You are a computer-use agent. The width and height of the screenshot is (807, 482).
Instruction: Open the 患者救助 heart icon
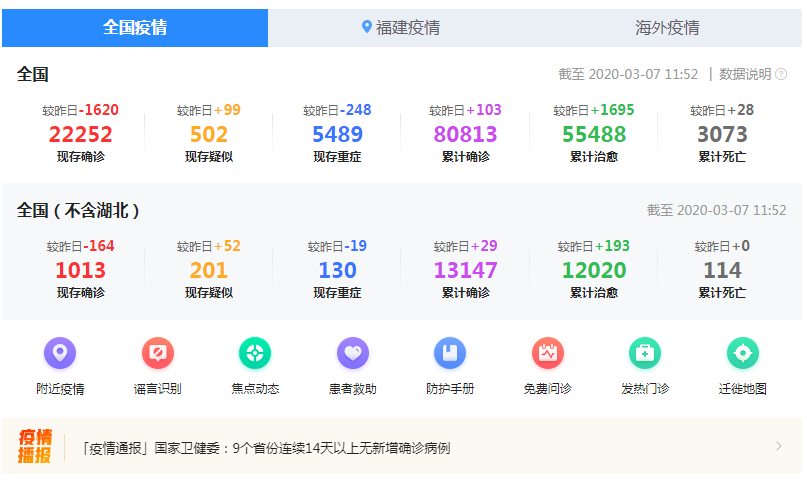tap(353, 353)
